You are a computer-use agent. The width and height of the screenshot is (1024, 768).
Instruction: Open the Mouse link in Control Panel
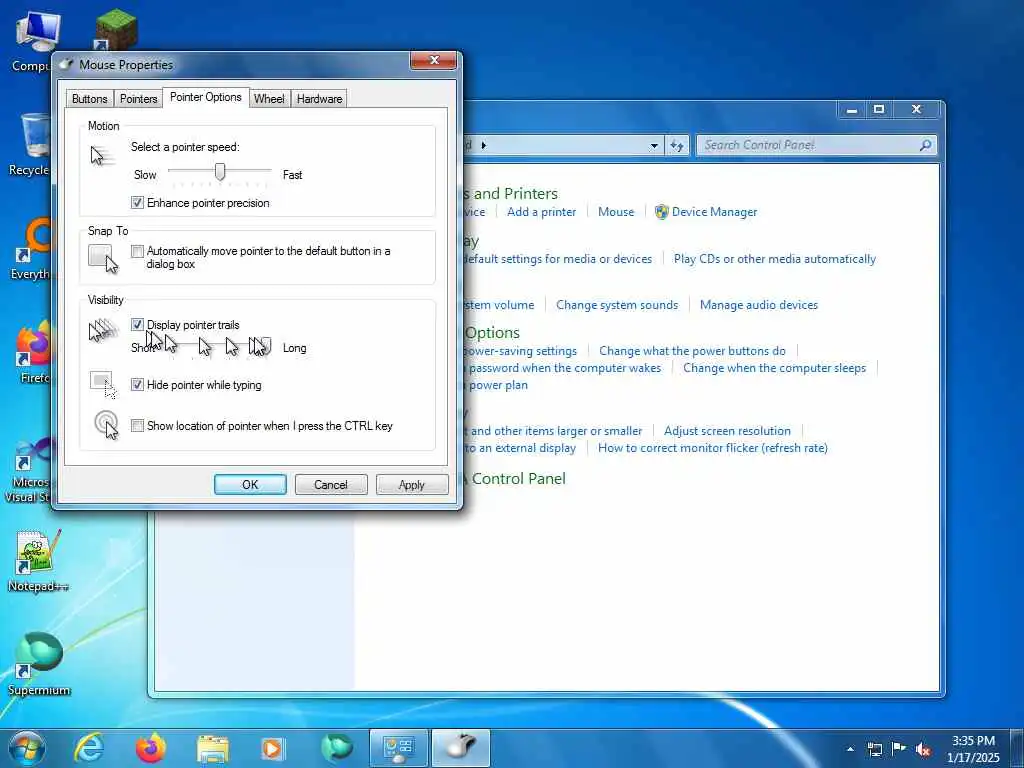coord(616,212)
